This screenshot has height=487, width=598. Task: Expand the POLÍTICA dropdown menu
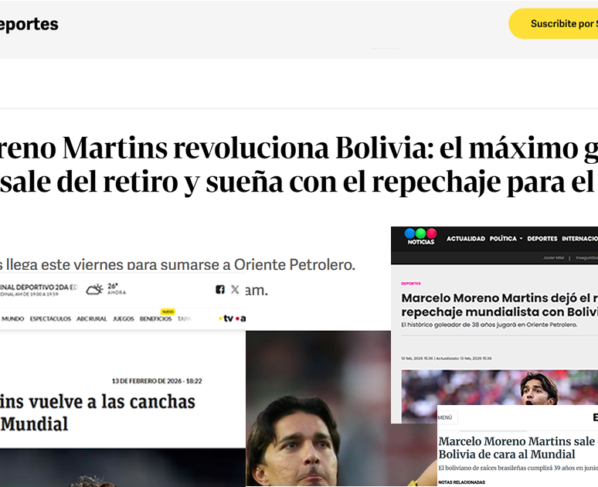pos(506,238)
